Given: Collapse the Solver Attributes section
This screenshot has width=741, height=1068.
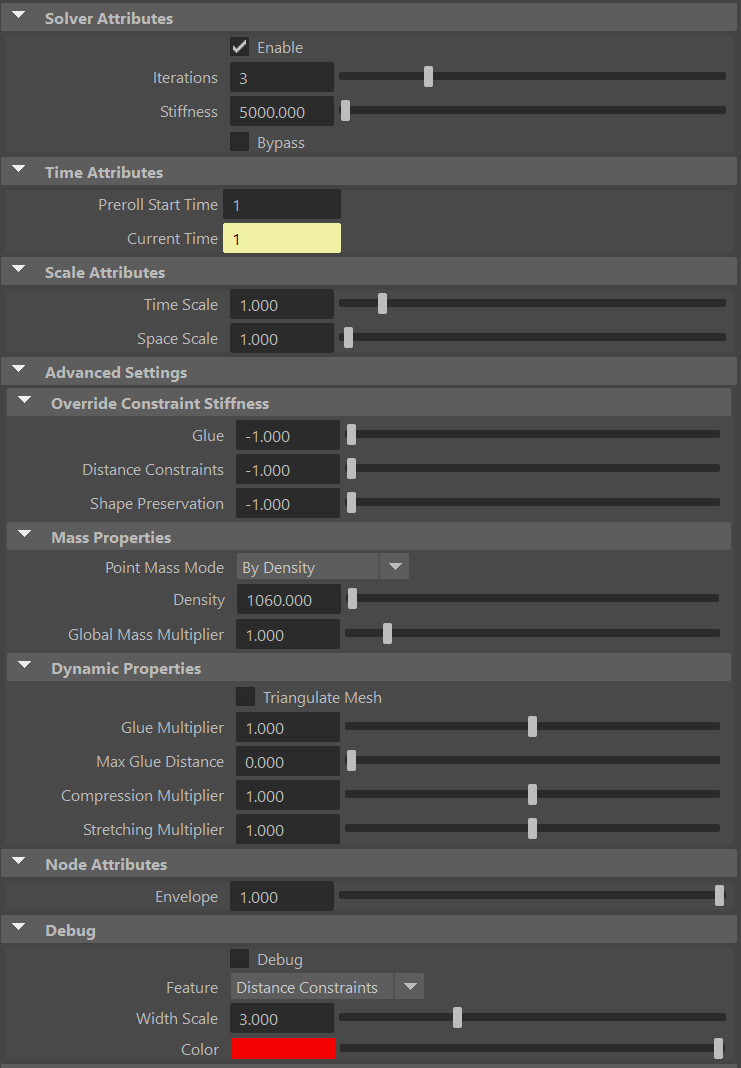Looking at the screenshot, I should (x=18, y=15).
